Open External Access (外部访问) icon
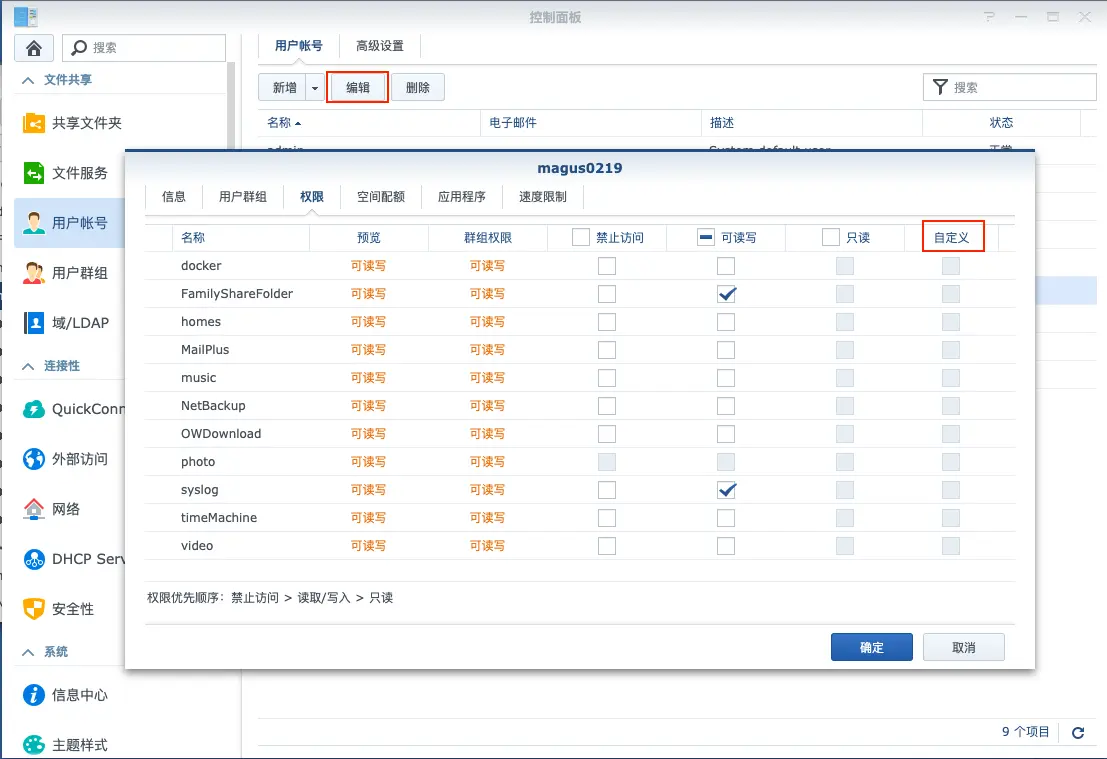 point(34,459)
